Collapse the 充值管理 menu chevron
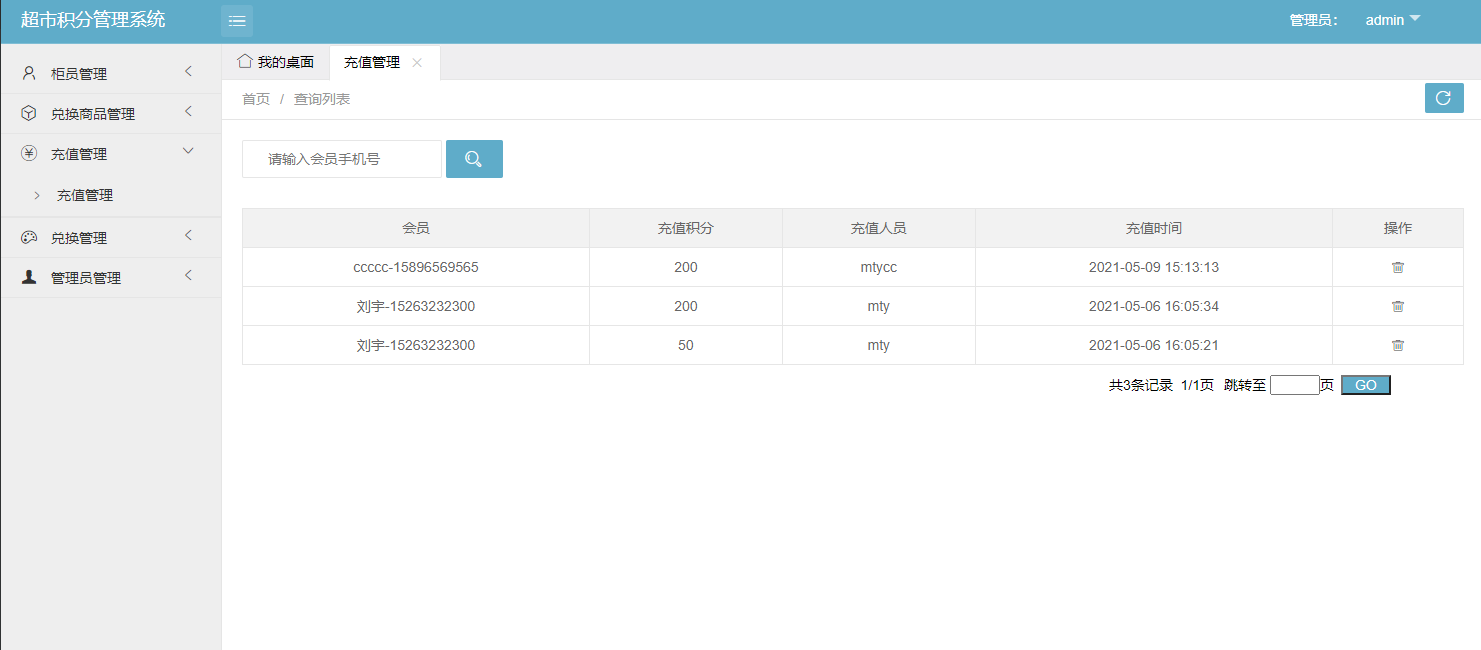 tap(188, 151)
